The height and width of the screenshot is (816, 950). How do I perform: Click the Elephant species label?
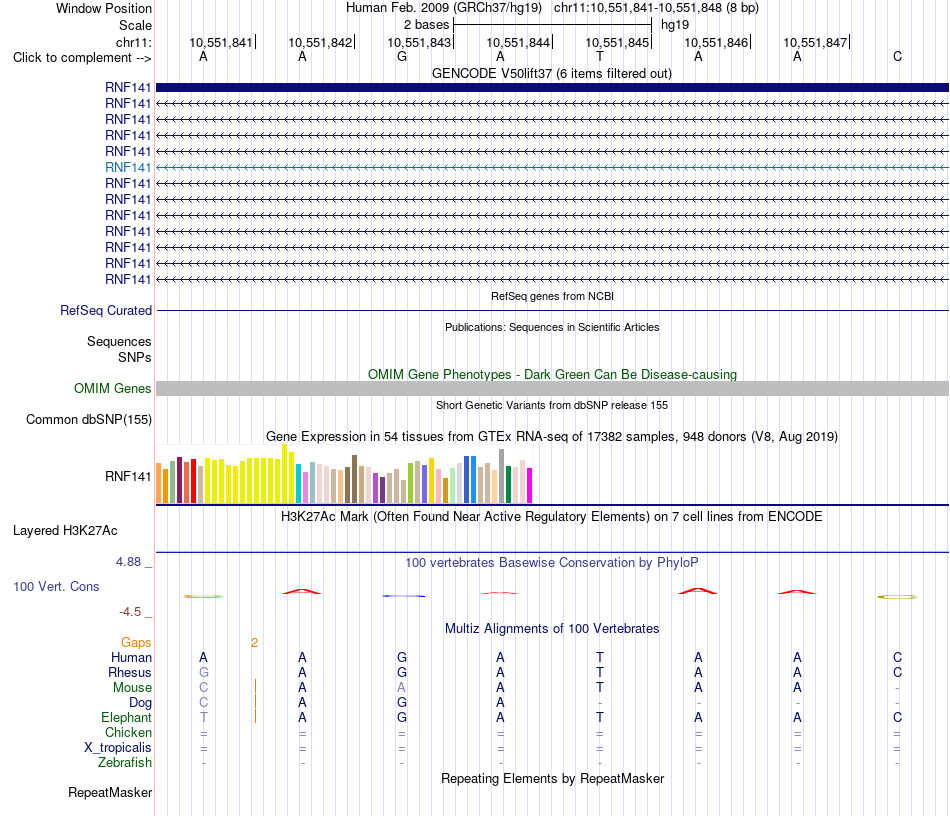coord(126,717)
